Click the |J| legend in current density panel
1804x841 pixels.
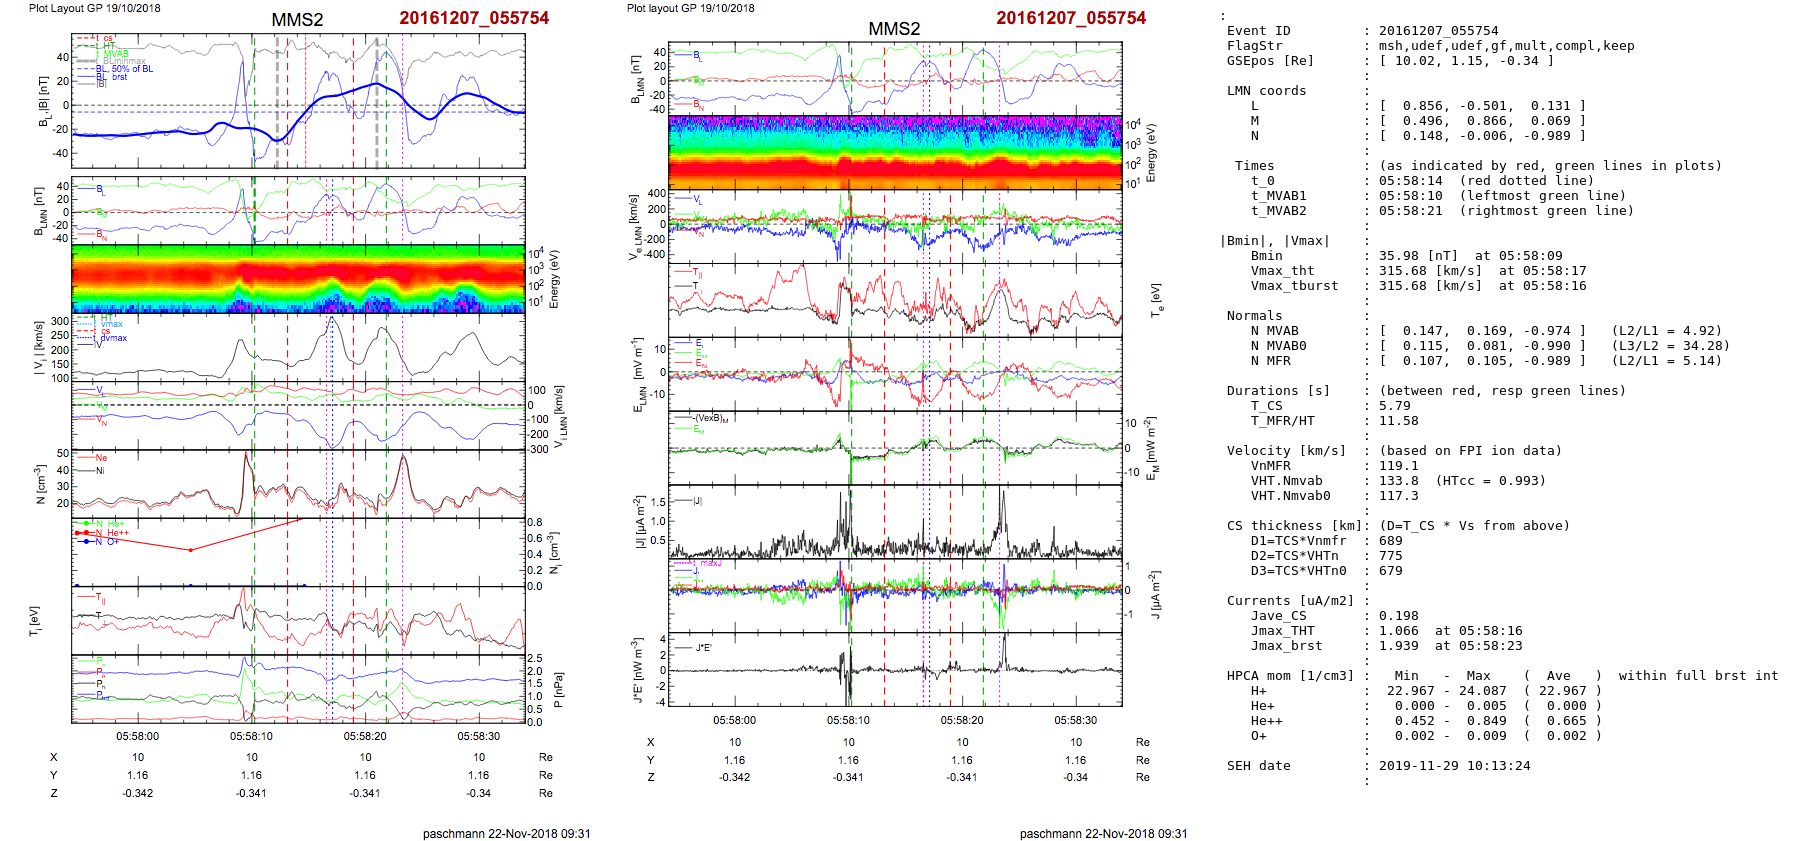tap(697, 501)
